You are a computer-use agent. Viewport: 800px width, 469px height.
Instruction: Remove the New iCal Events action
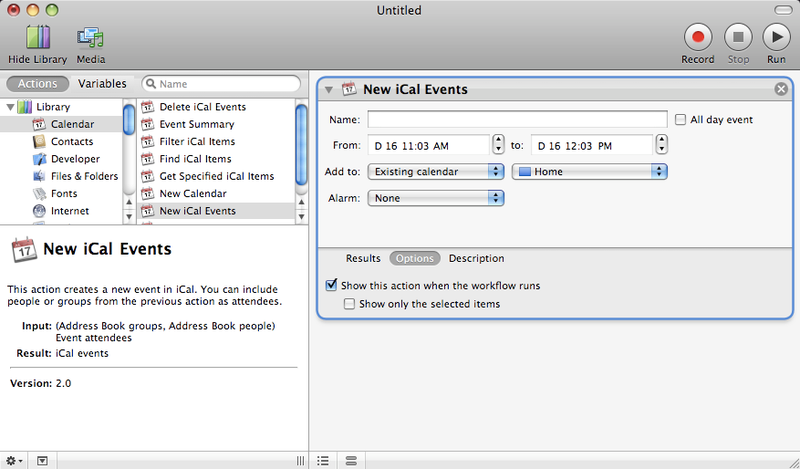tap(781, 89)
